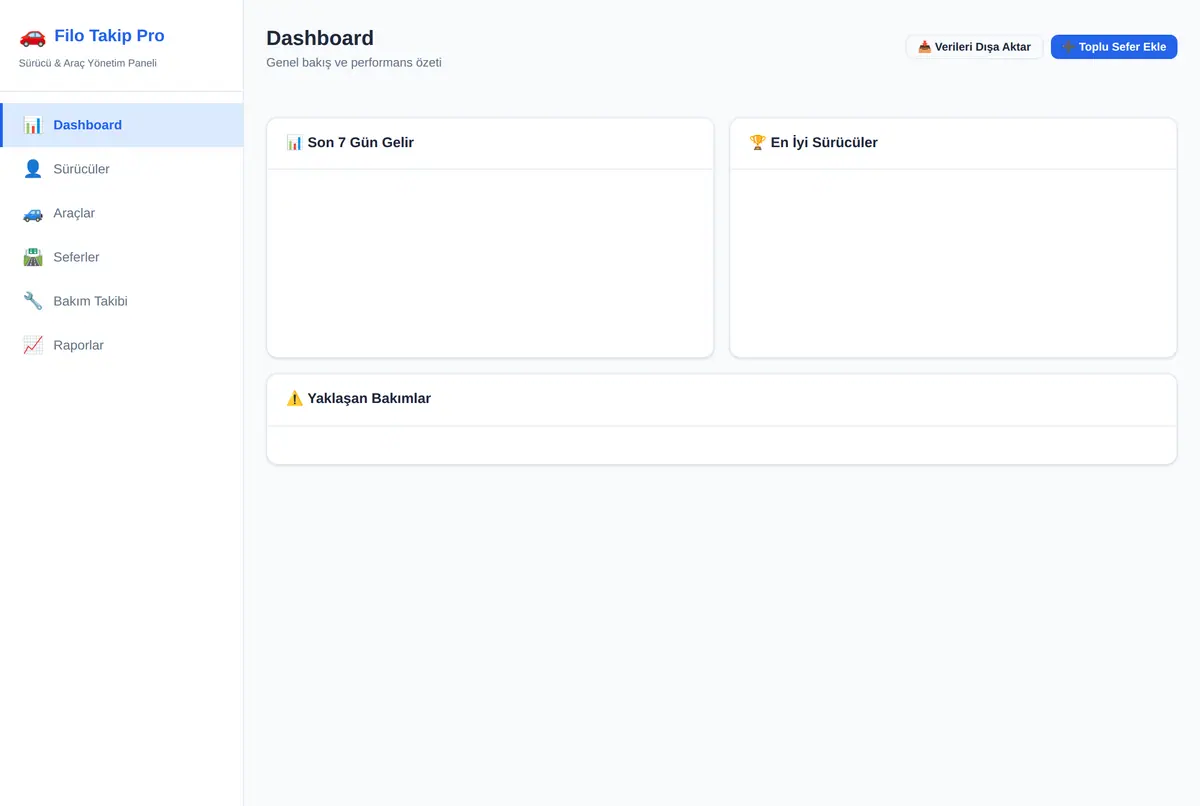Go to the Sürücüler section
The image size is (1200, 806).
coord(122,169)
